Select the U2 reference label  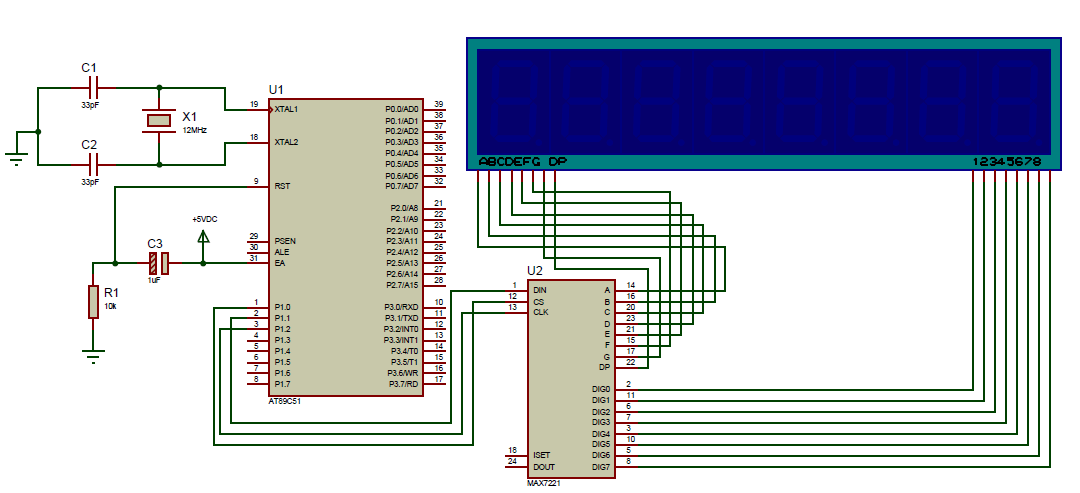click(534, 271)
